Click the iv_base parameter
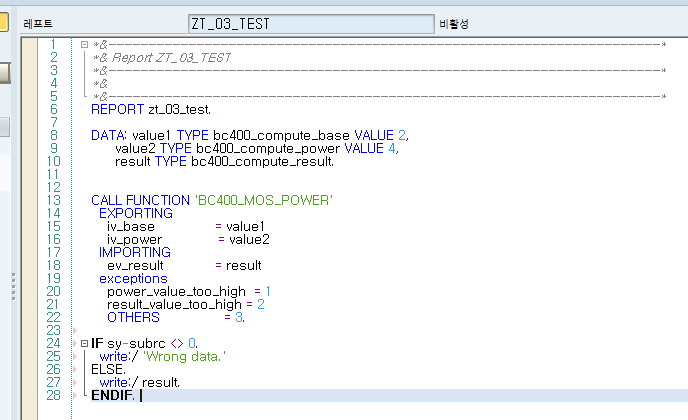This screenshot has height=420, width=688. [131, 226]
